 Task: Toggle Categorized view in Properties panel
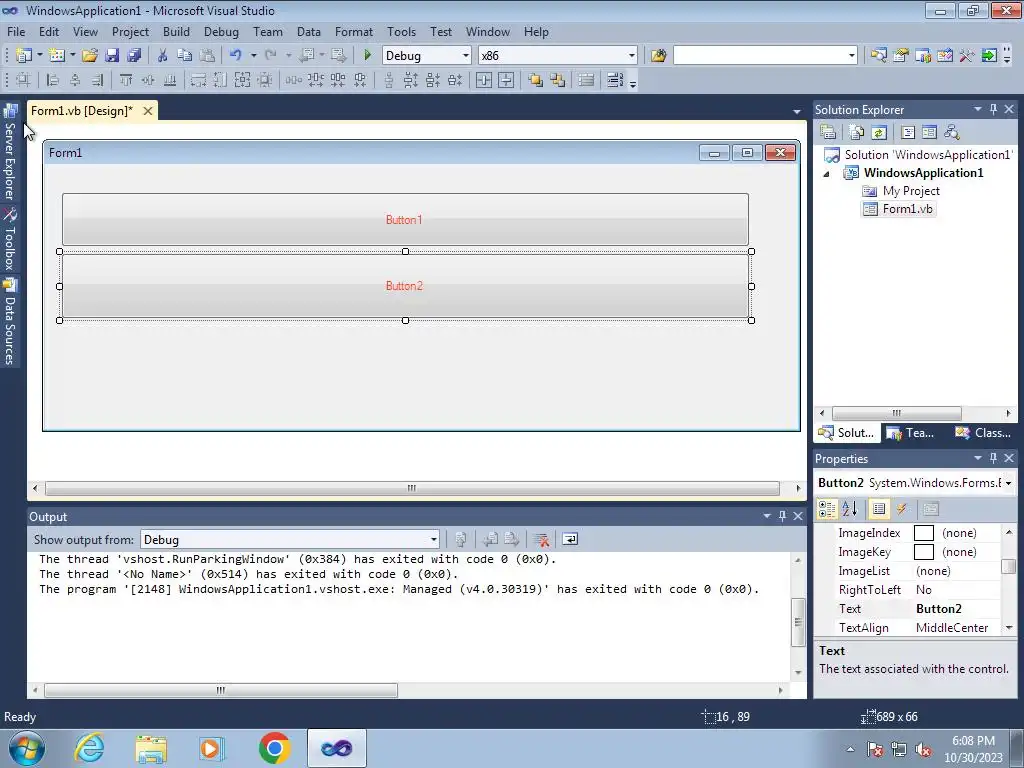click(827, 509)
